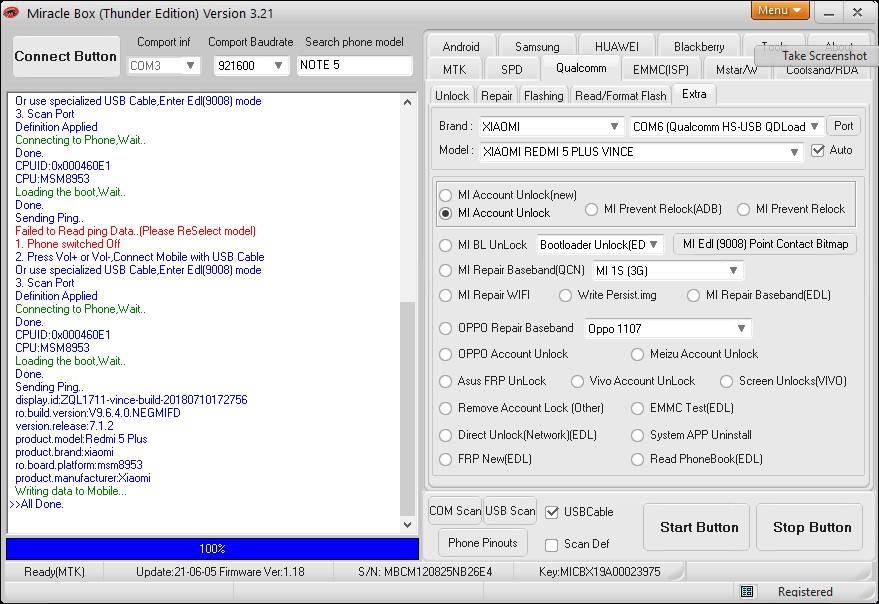Expand the Brand XIAOMI dropdown
The width and height of the screenshot is (879, 604).
pyautogui.click(x=614, y=127)
